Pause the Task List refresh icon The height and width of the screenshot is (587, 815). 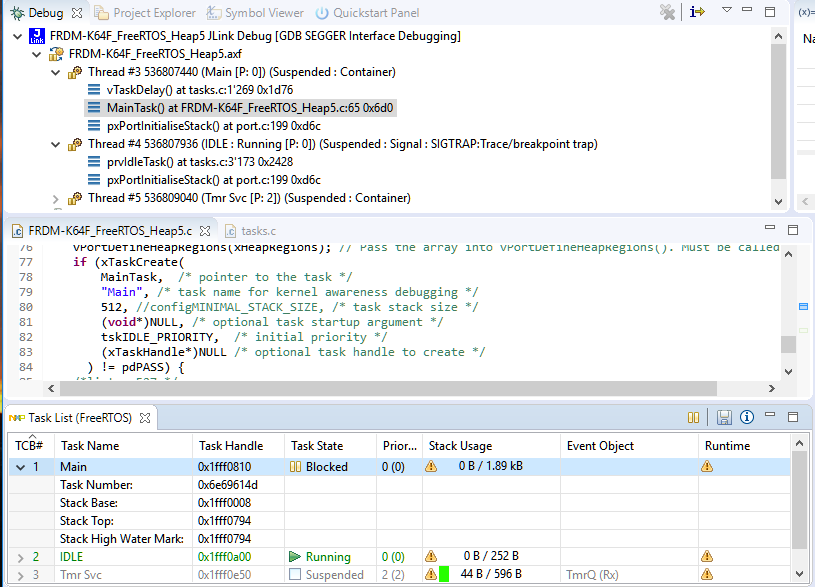[693, 418]
